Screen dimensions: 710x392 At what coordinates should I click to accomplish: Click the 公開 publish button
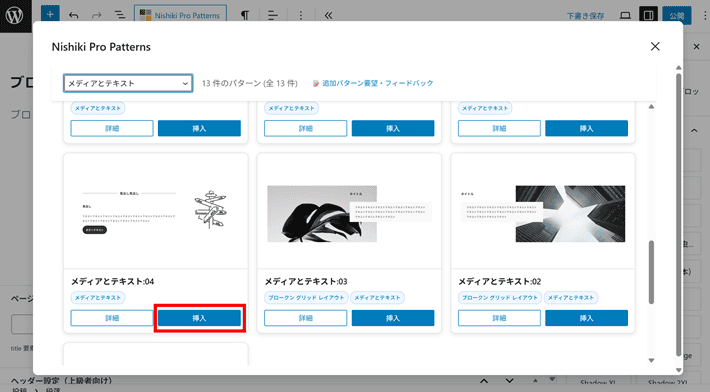[676, 15]
